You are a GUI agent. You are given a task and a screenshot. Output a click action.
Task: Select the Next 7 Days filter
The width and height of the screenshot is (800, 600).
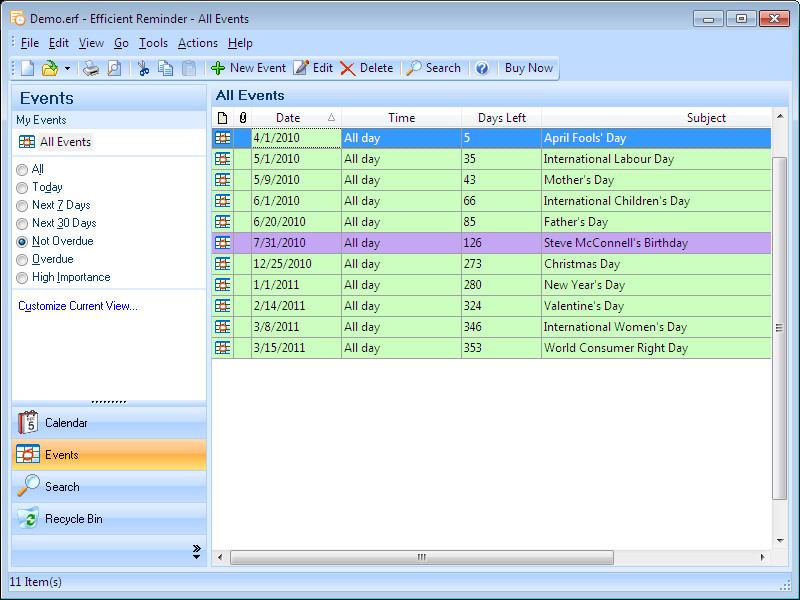tap(22, 206)
